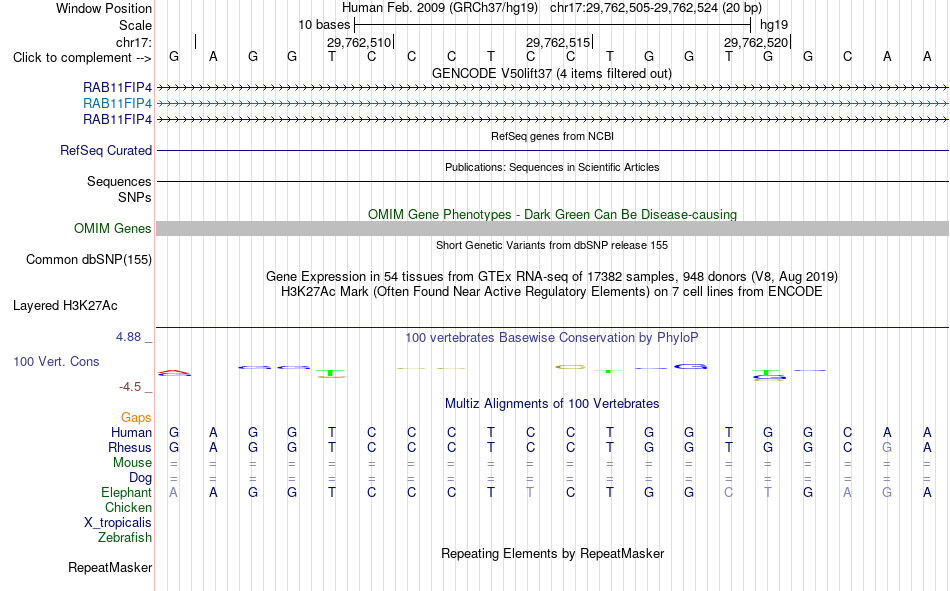Click the gray OMIM Genes bar

coord(553,229)
